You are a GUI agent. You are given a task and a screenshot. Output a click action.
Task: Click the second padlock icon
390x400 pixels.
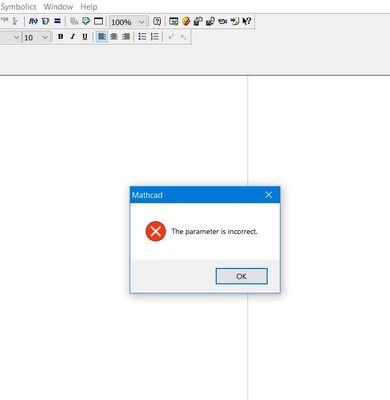click(x=210, y=21)
